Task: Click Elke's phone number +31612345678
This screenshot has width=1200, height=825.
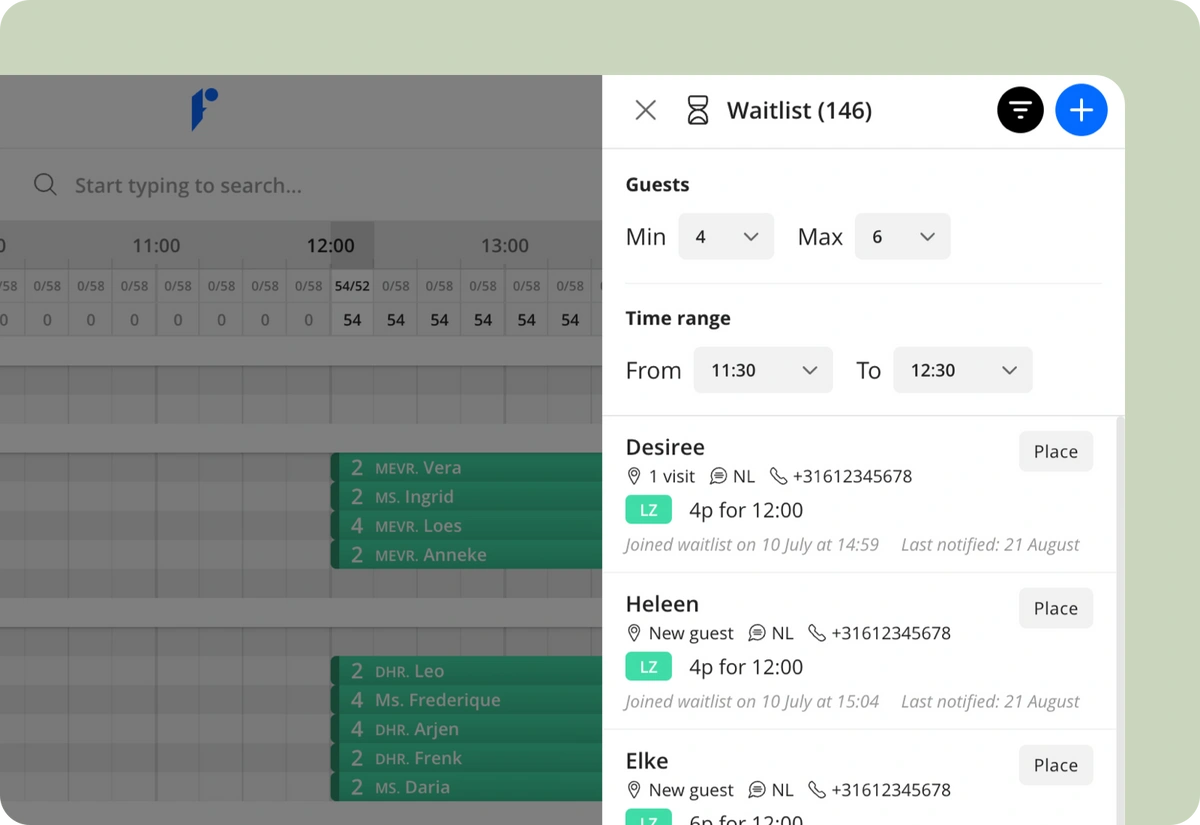Action: pyautogui.click(x=891, y=790)
